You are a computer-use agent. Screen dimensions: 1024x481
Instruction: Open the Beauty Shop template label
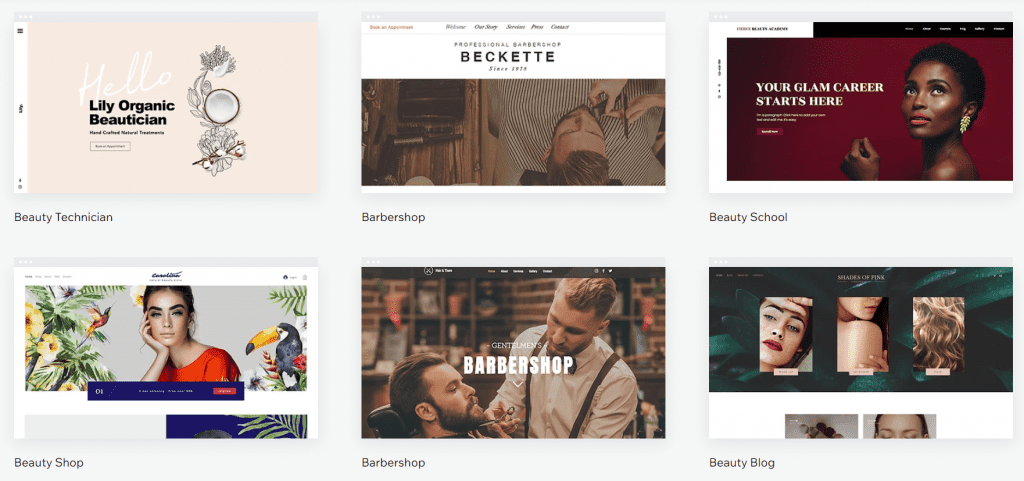[x=49, y=463]
